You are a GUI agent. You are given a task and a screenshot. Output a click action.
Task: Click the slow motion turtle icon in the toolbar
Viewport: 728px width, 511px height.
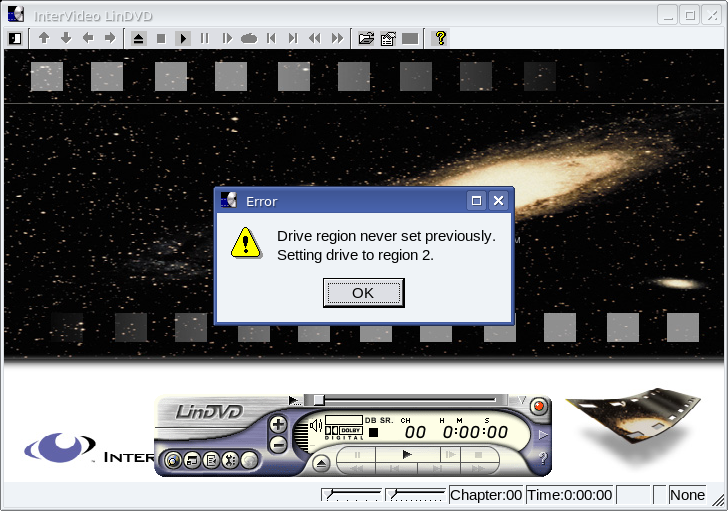click(249, 38)
